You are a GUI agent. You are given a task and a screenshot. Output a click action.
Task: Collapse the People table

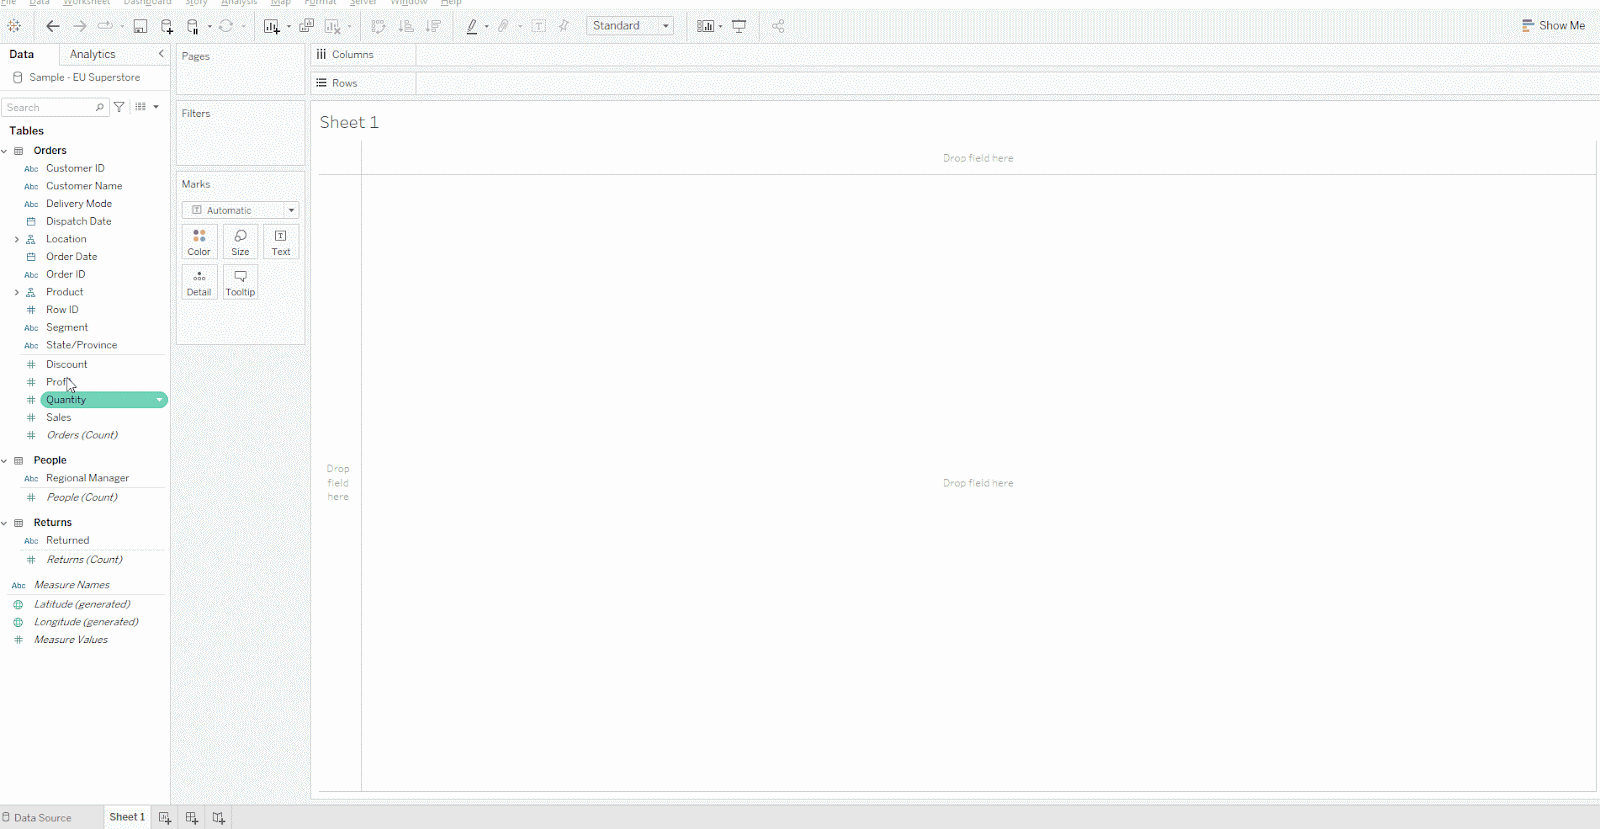tap(4, 461)
